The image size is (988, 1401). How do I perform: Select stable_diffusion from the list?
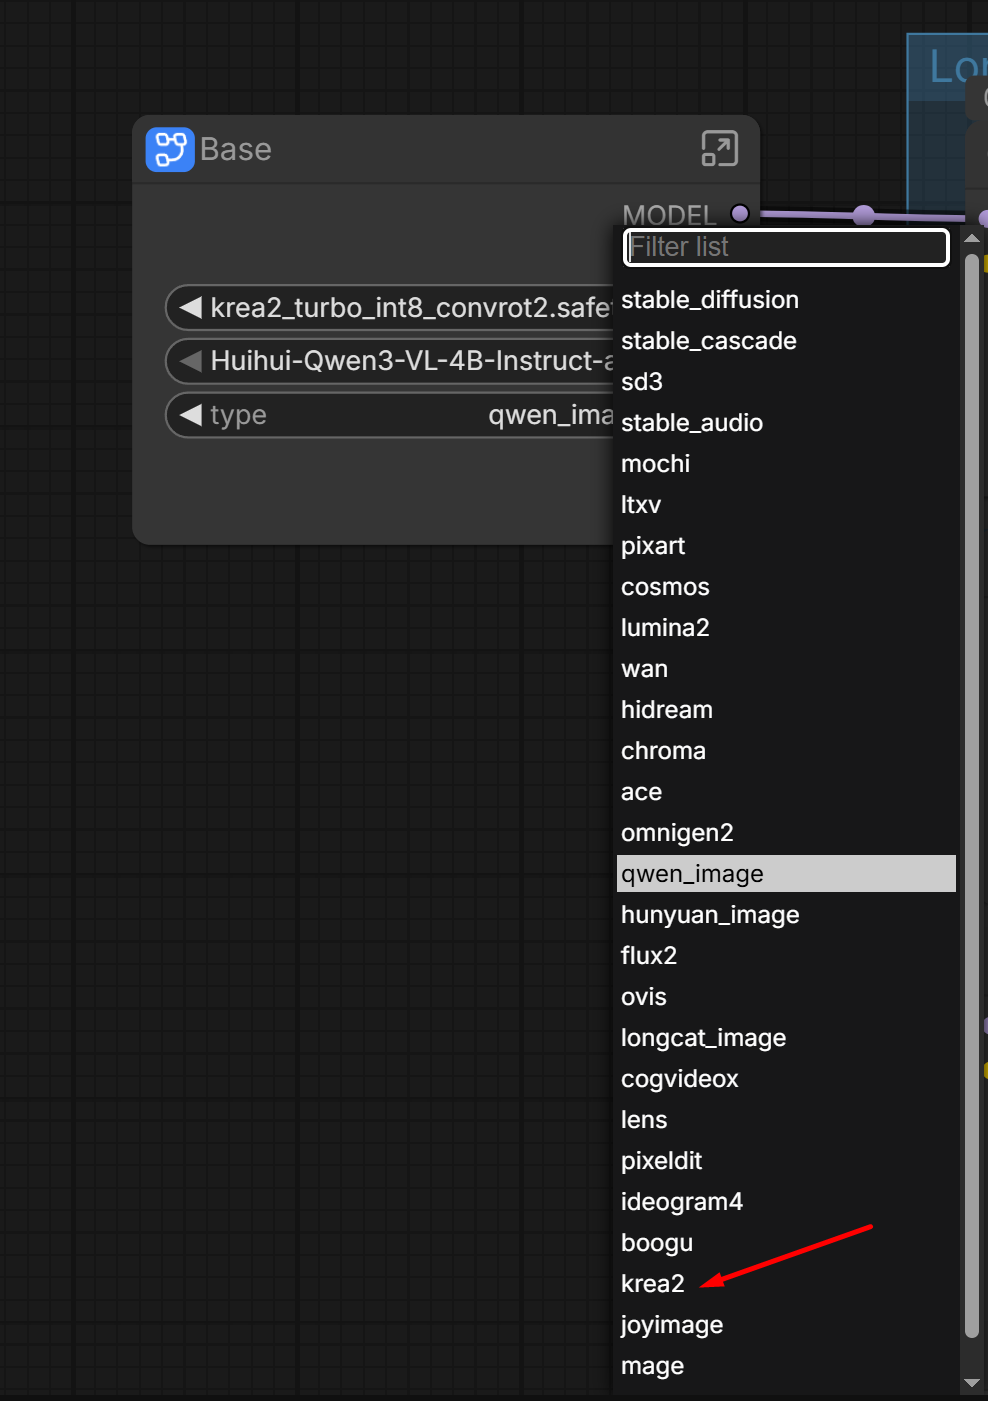(x=786, y=300)
